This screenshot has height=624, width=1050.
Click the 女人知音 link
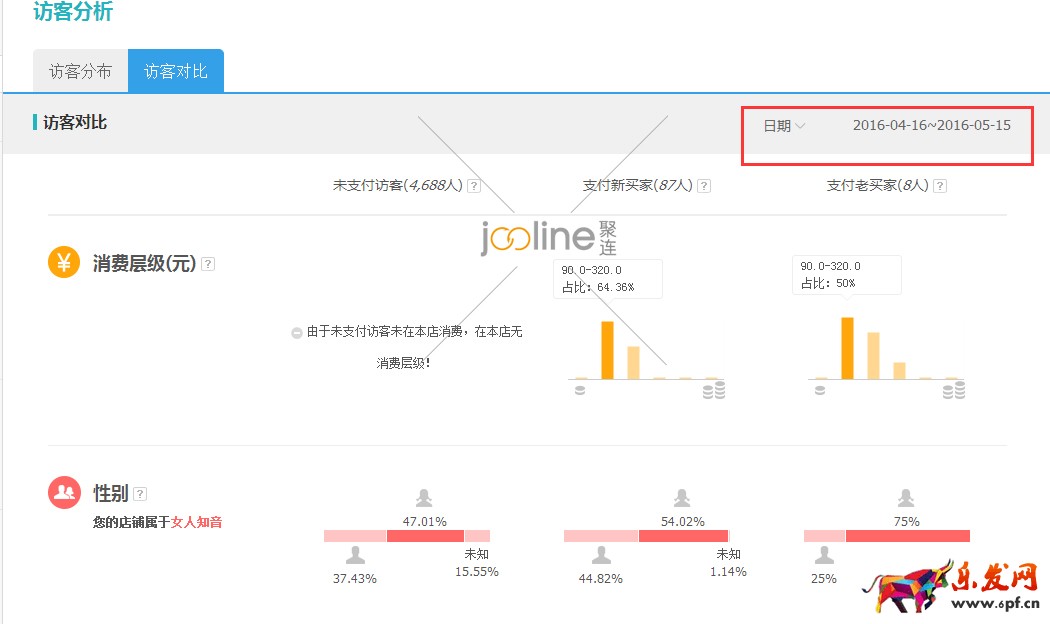pos(196,522)
